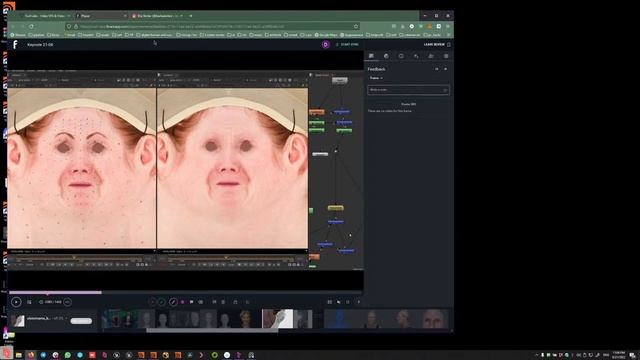The image size is (640, 360).
Task: Switch to the first browser tab
Action: click(x=45, y=16)
